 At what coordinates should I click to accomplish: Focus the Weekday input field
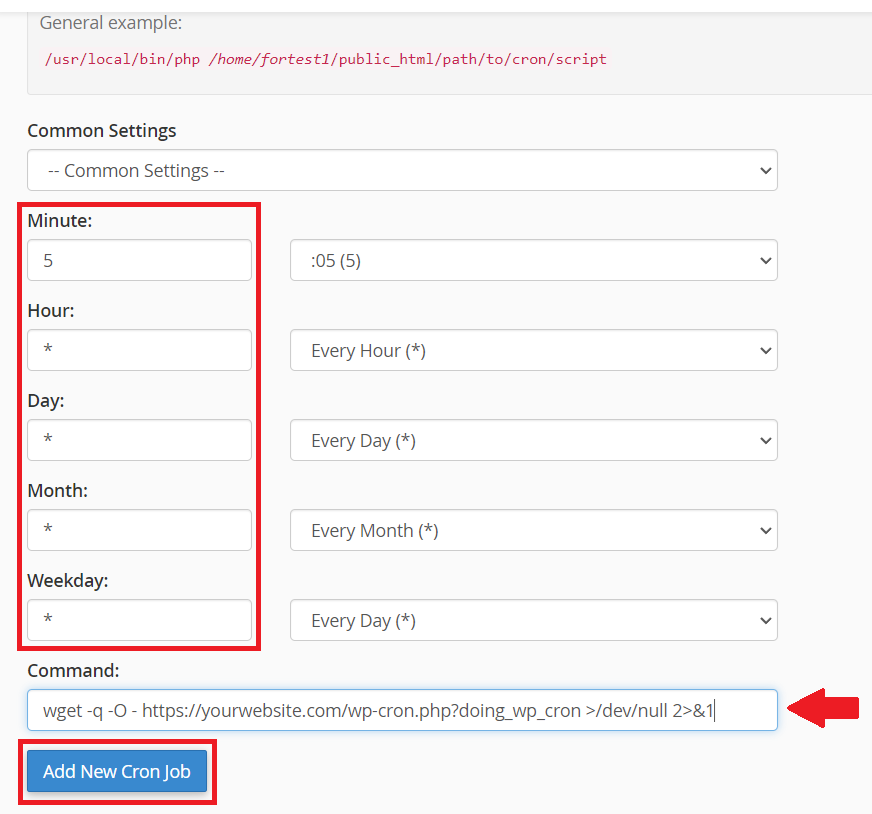click(x=139, y=621)
